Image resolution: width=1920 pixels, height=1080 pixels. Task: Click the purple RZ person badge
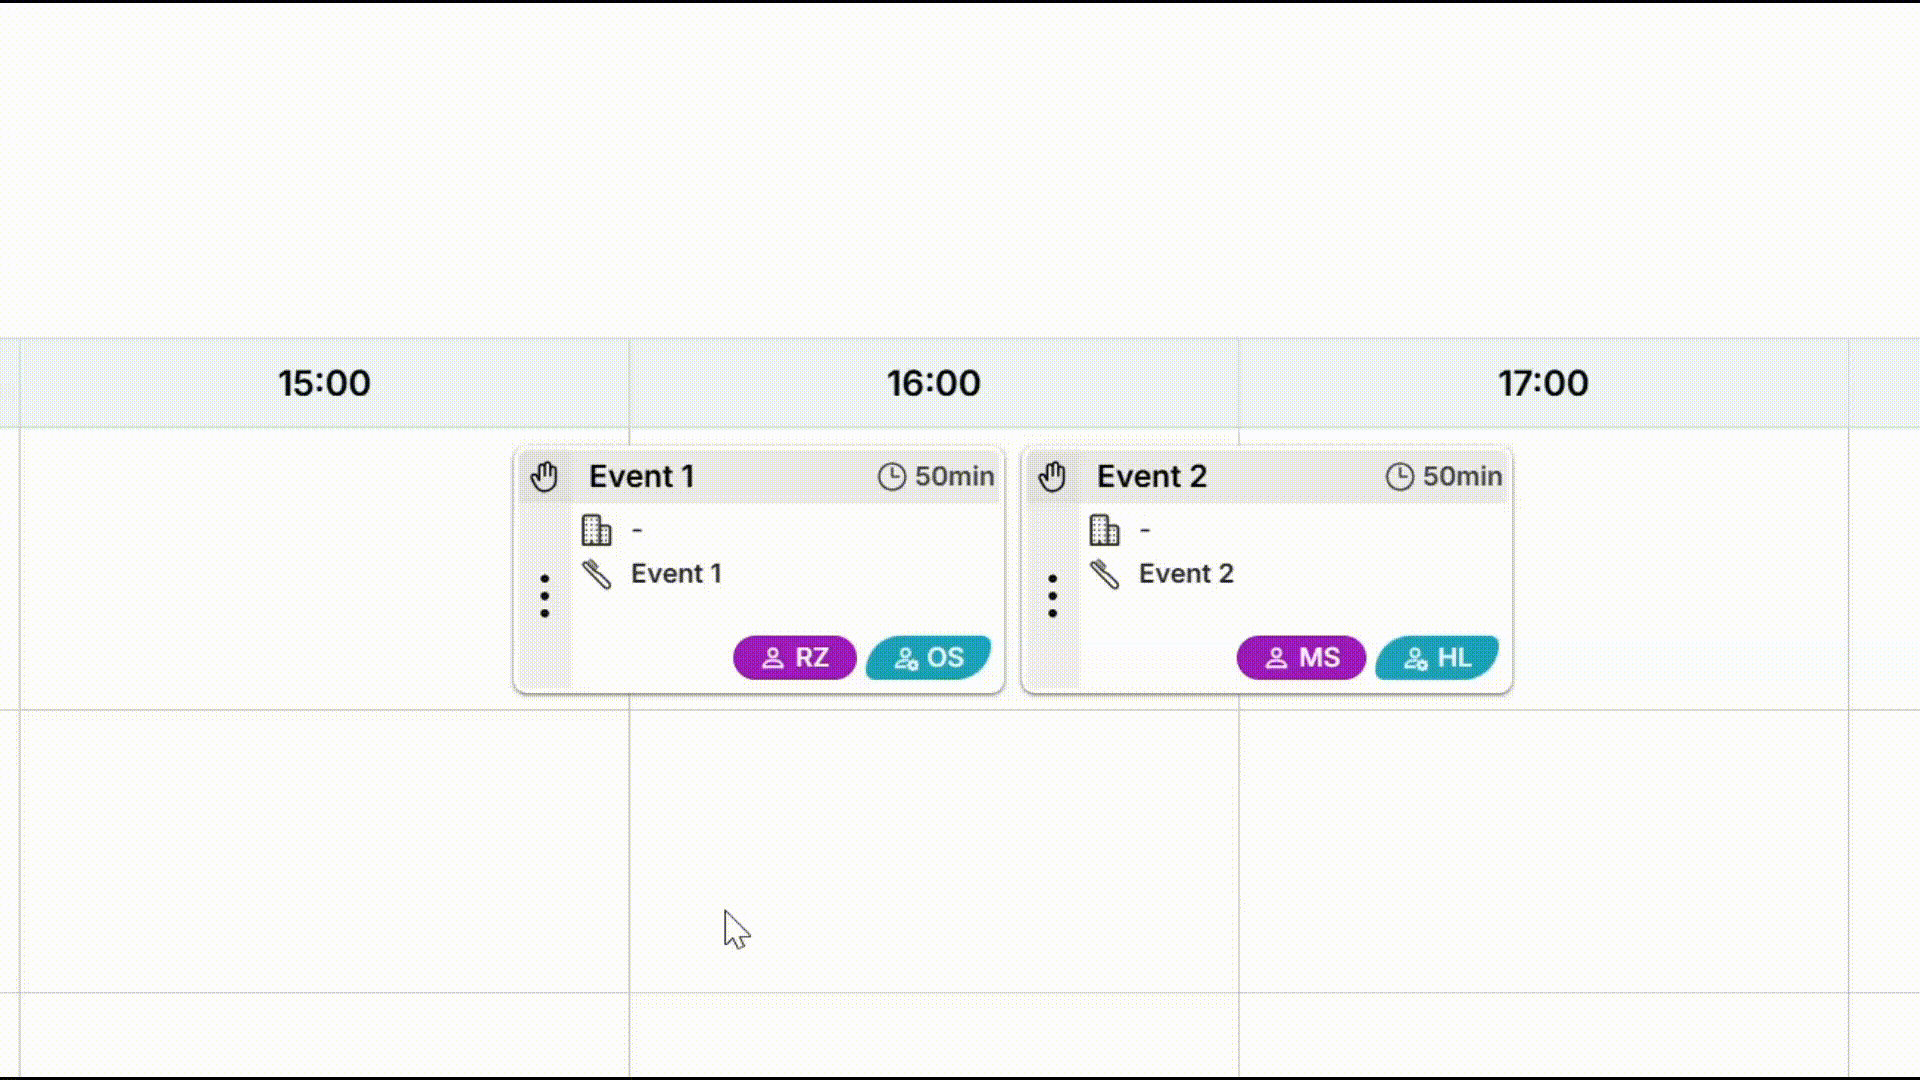tap(795, 658)
